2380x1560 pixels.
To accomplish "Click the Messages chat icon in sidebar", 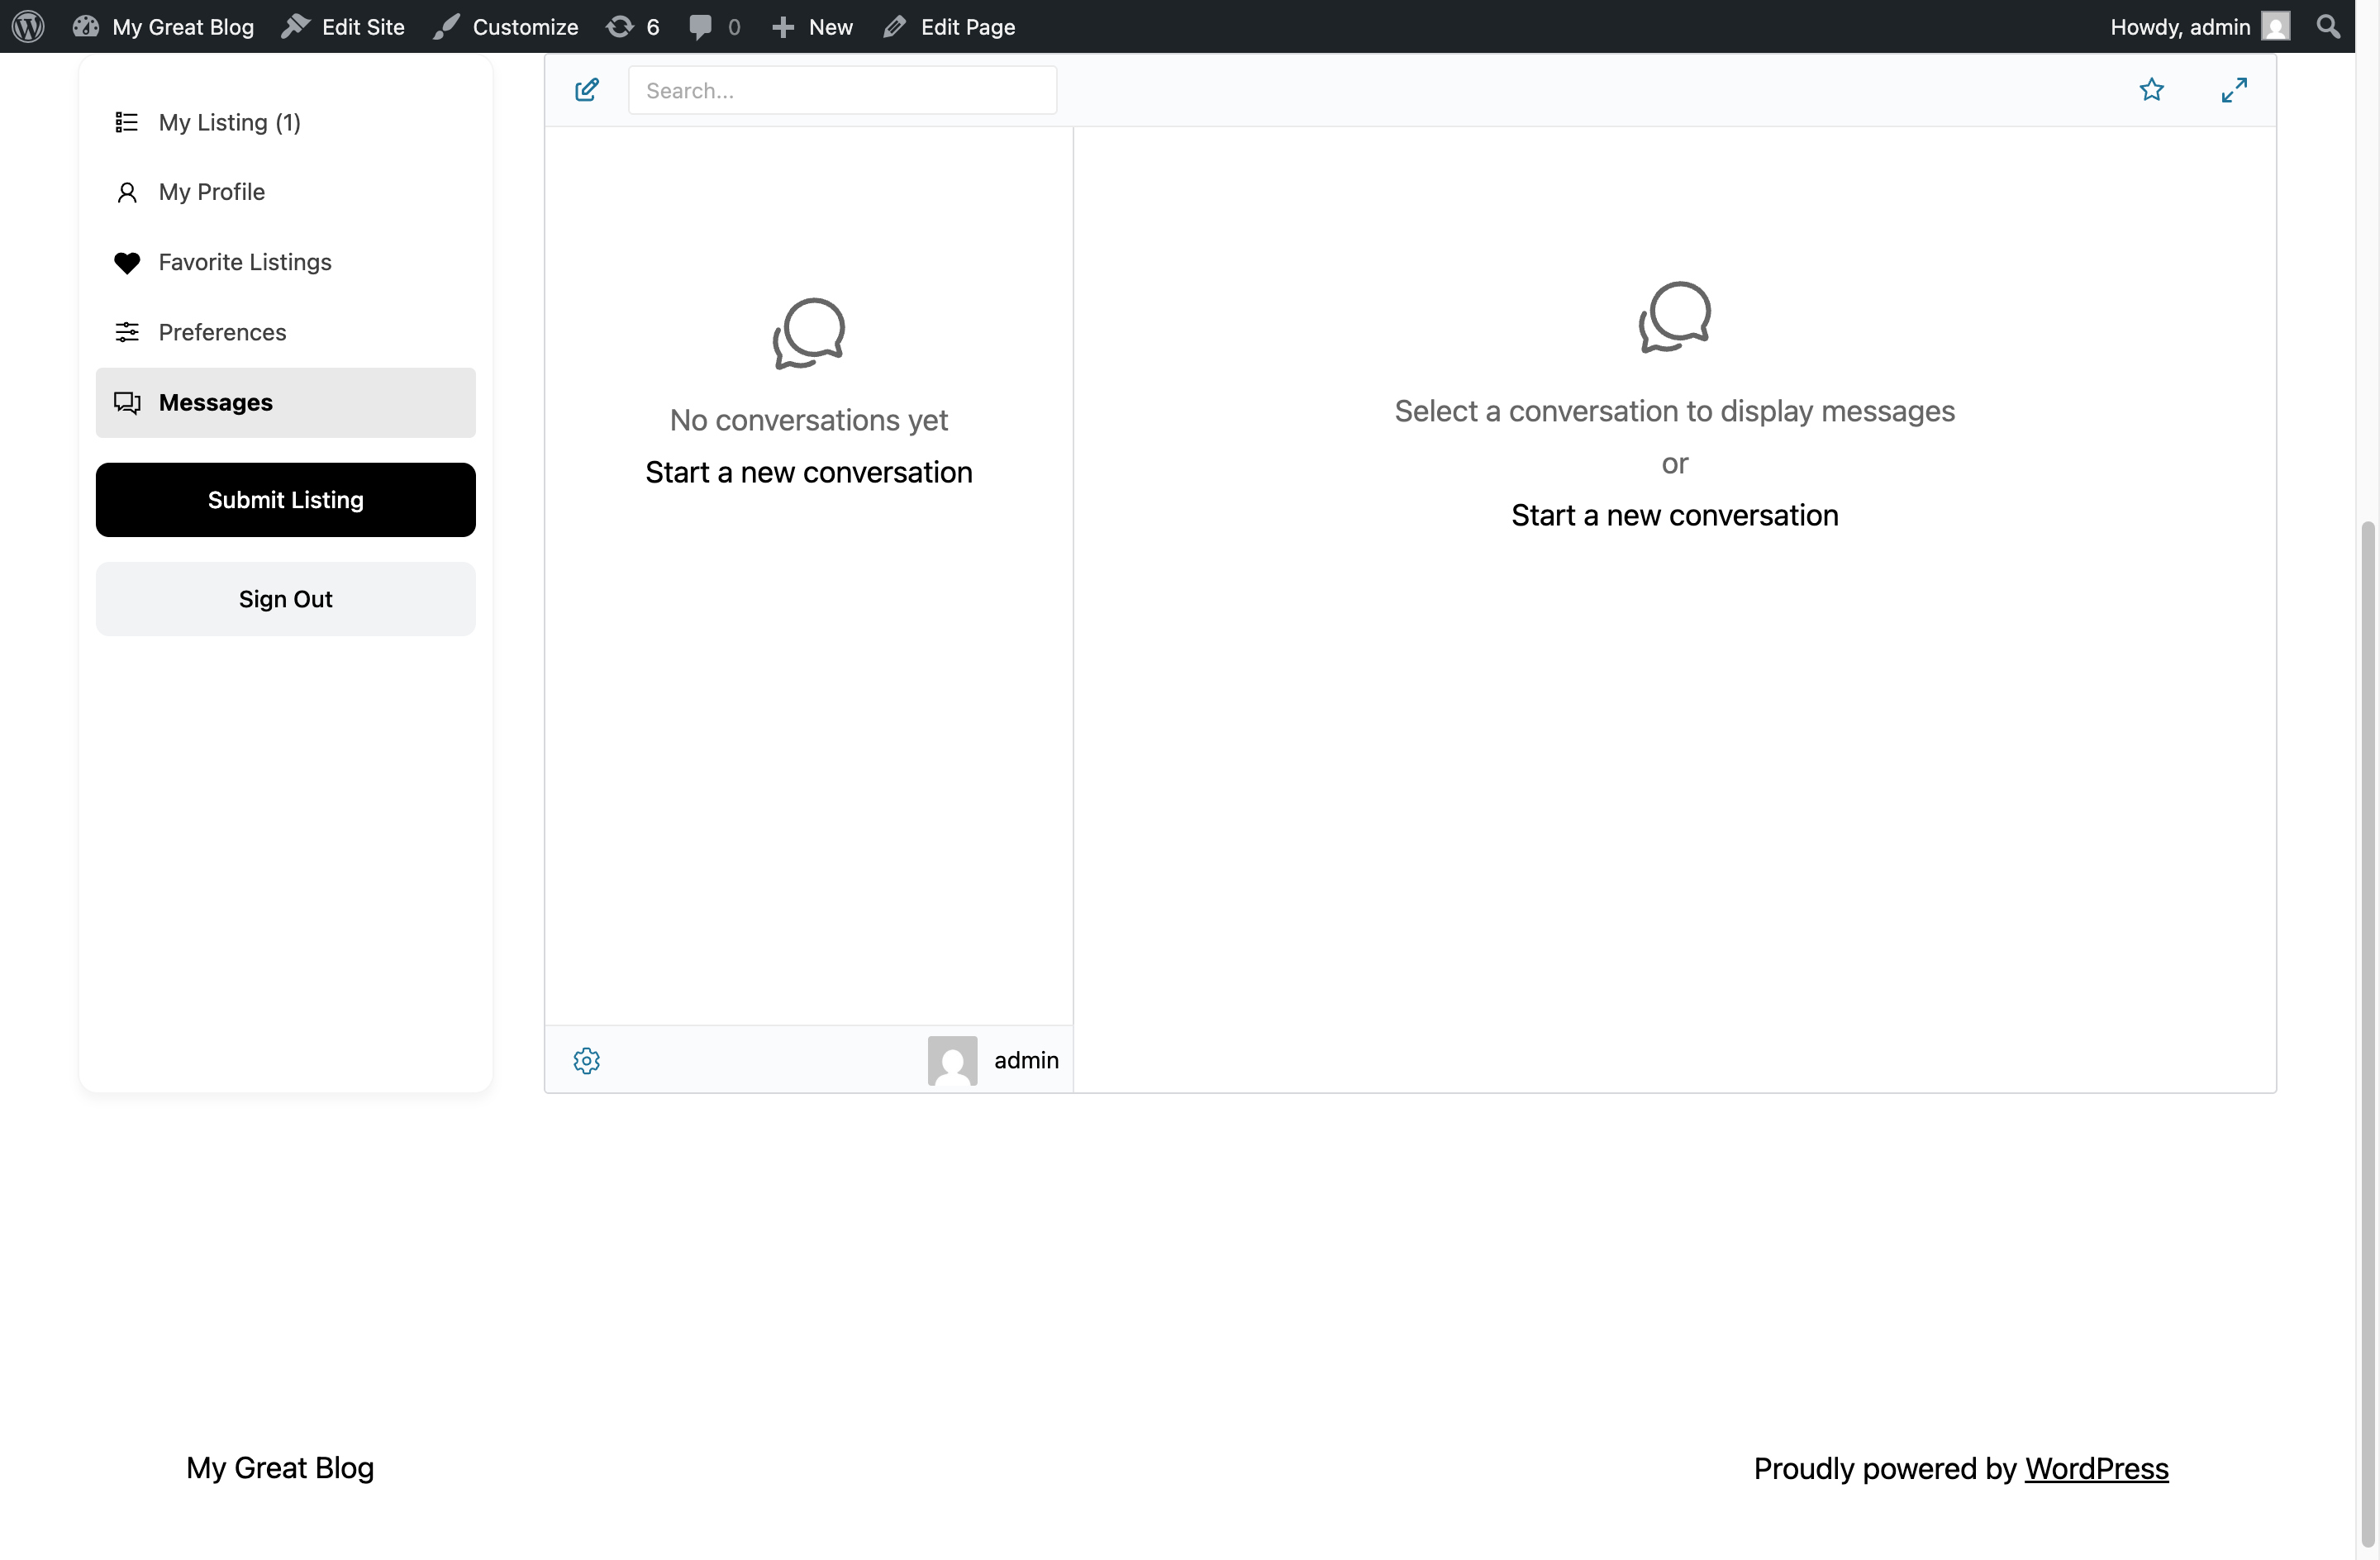I will click(x=126, y=402).
